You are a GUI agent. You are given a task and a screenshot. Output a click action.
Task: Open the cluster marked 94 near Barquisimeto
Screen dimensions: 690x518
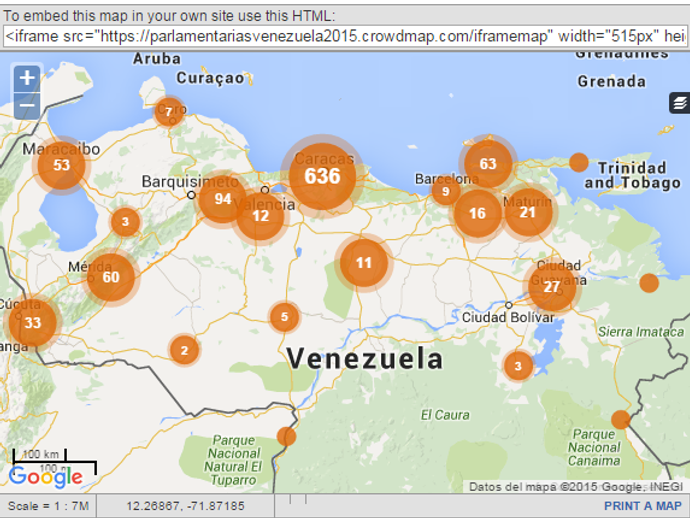(x=223, y=199)
